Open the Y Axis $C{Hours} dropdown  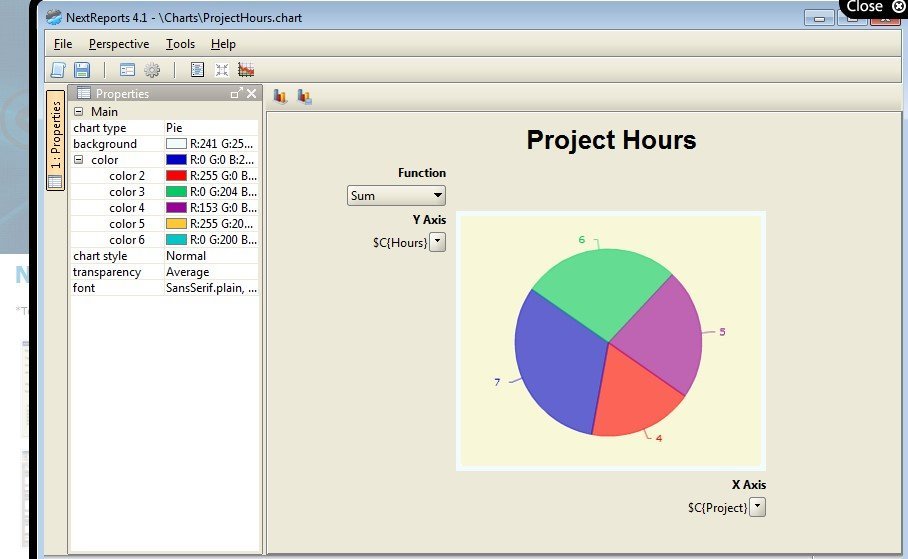click(437, 242)
